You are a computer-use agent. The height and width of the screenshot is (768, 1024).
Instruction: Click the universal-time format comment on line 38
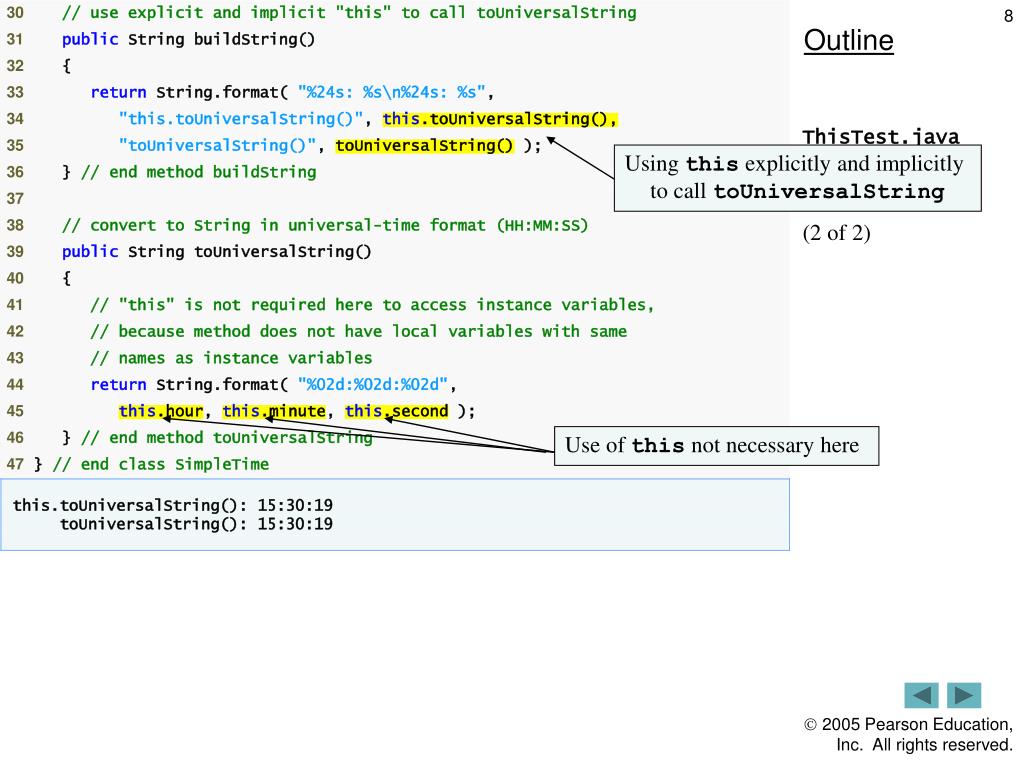pyautogui.click(x=325, y=225)
